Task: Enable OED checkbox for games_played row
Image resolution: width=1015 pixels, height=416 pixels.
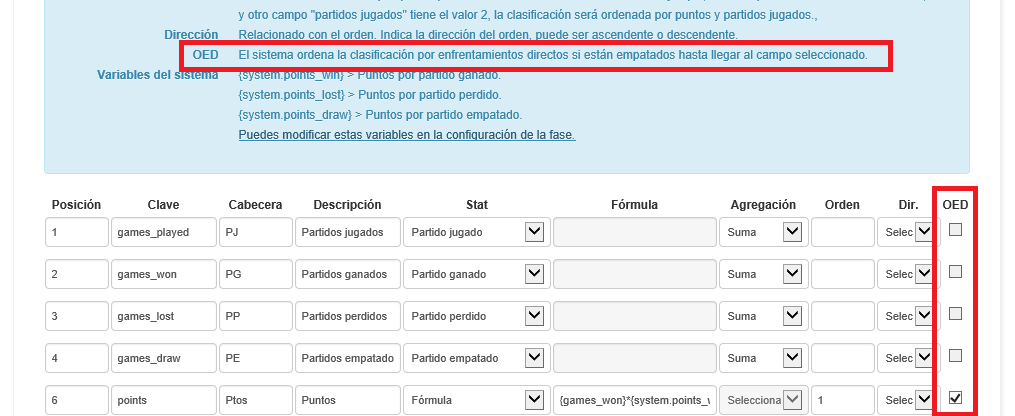Action: 955,230
